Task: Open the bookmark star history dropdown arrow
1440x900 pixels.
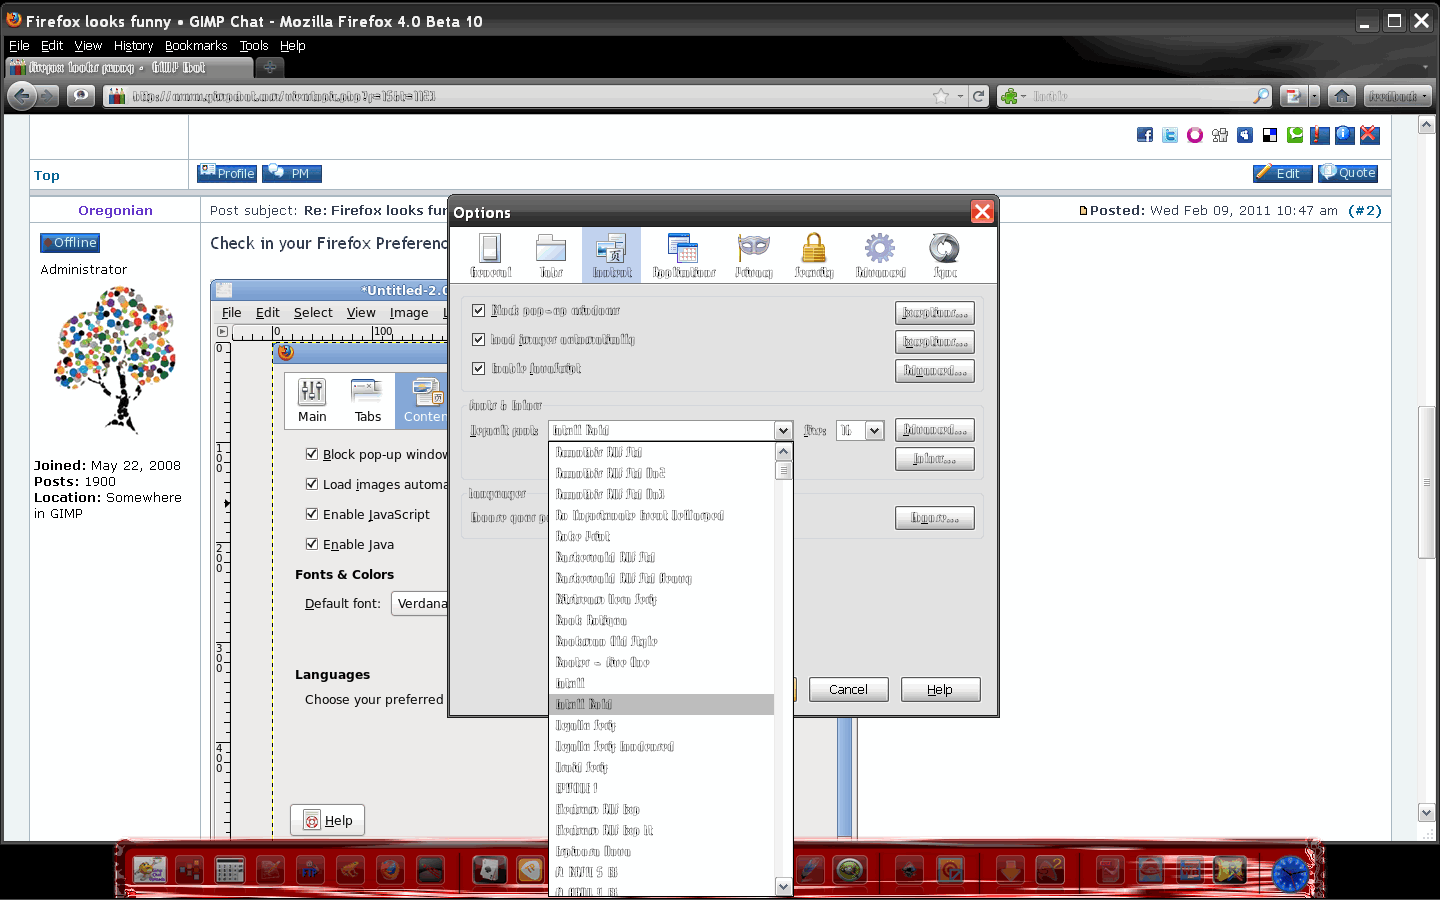Action: pyautogui.click(x=960, y=96)
